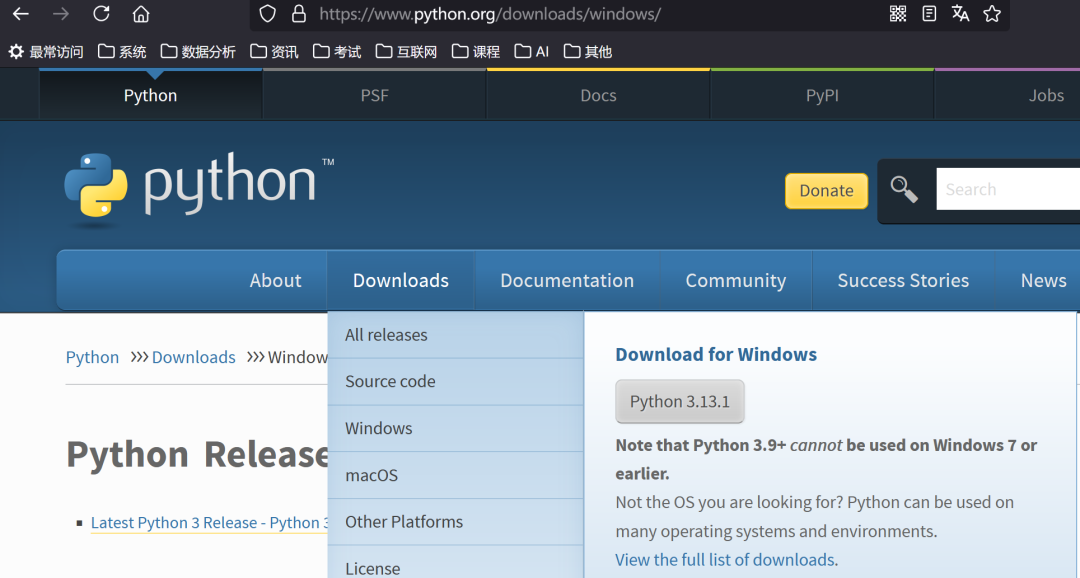Screen dimensions: 1080x578
Task: Follow View the full list of downloads link
Action: click(x=725, y=559)
